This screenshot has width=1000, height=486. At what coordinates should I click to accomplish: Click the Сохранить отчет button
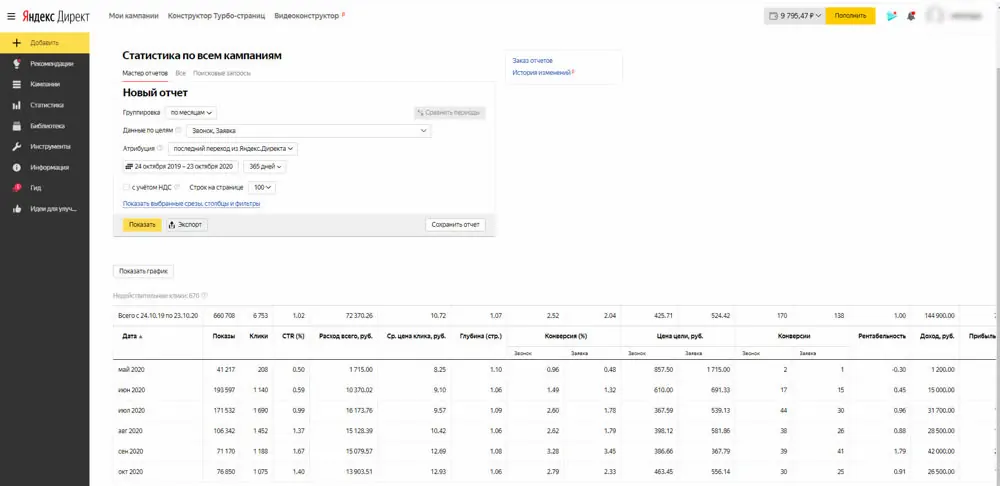tap(455, 225)
